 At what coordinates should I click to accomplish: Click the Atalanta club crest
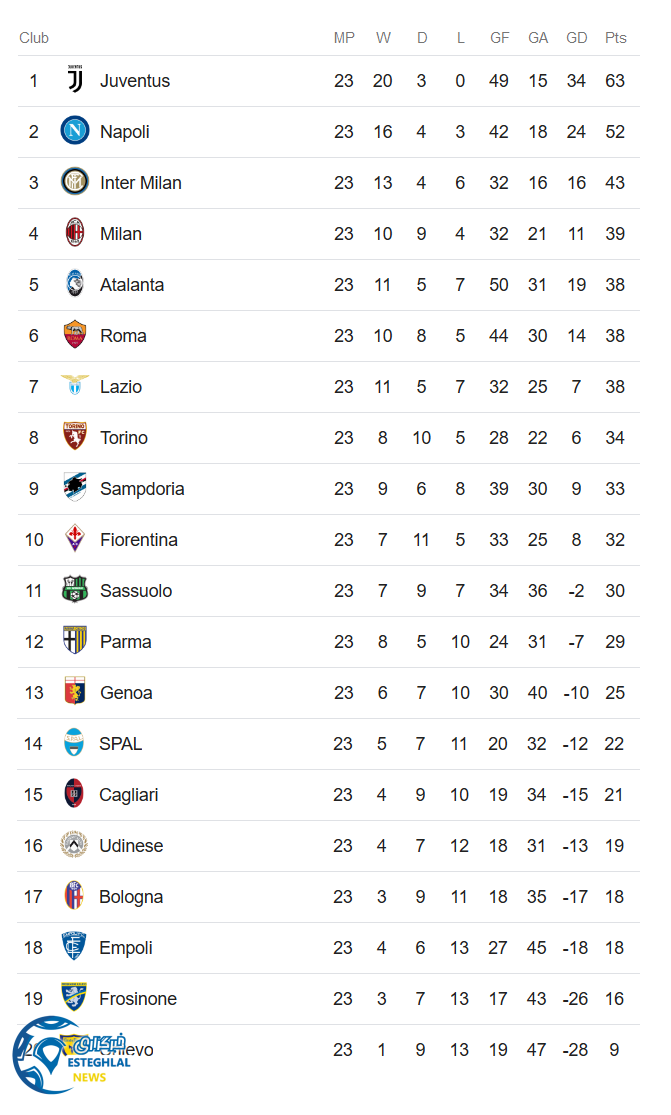point(75,284)
